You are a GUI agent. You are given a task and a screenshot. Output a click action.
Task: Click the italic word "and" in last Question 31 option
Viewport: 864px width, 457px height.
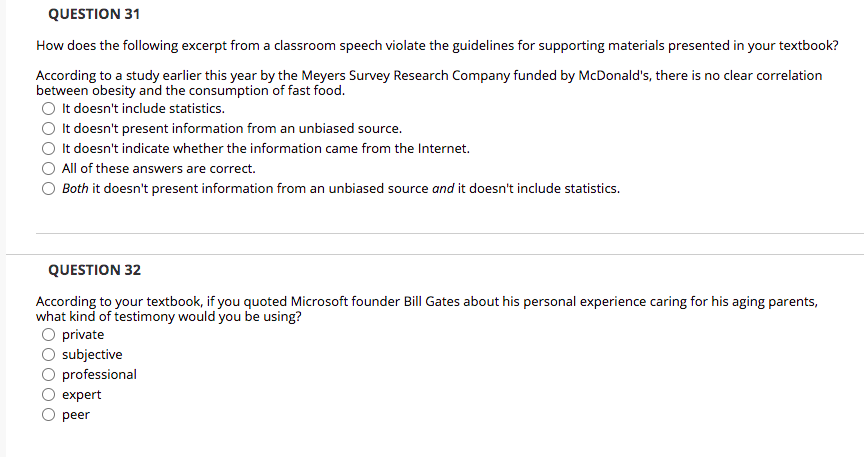[443, 188]
